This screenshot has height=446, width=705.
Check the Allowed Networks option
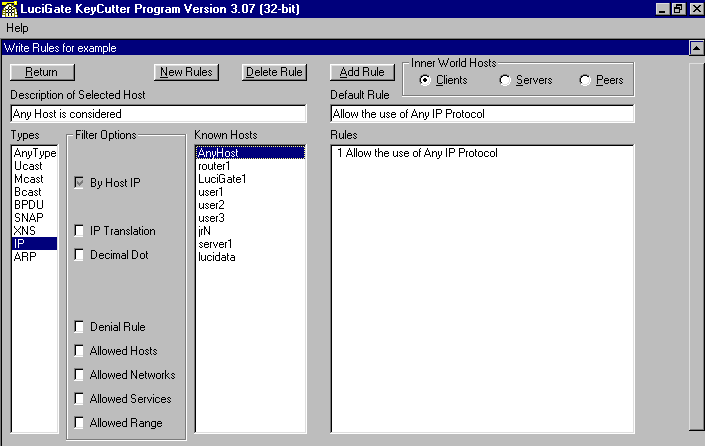79,375
